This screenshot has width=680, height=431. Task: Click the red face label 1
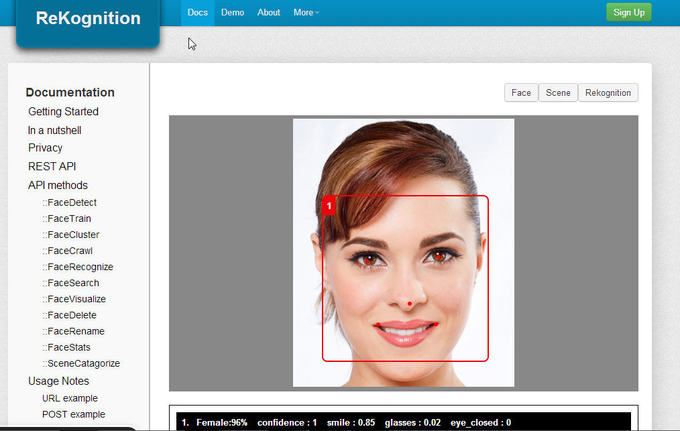pyautogui.click(x=329, y=206)
